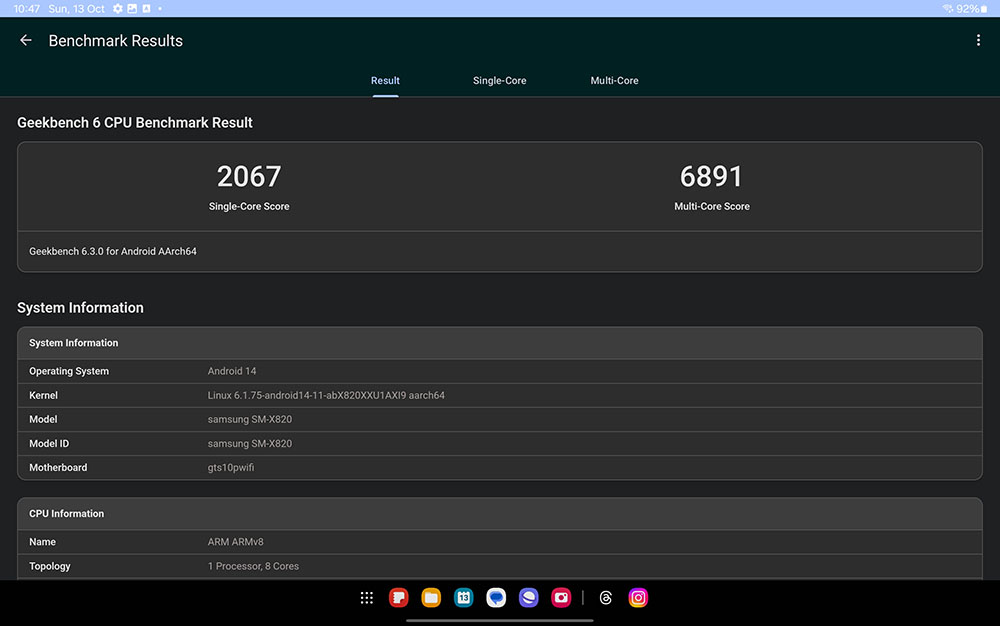Tap the letter A notification icon

pyautogui.click(x=146, y=9)
